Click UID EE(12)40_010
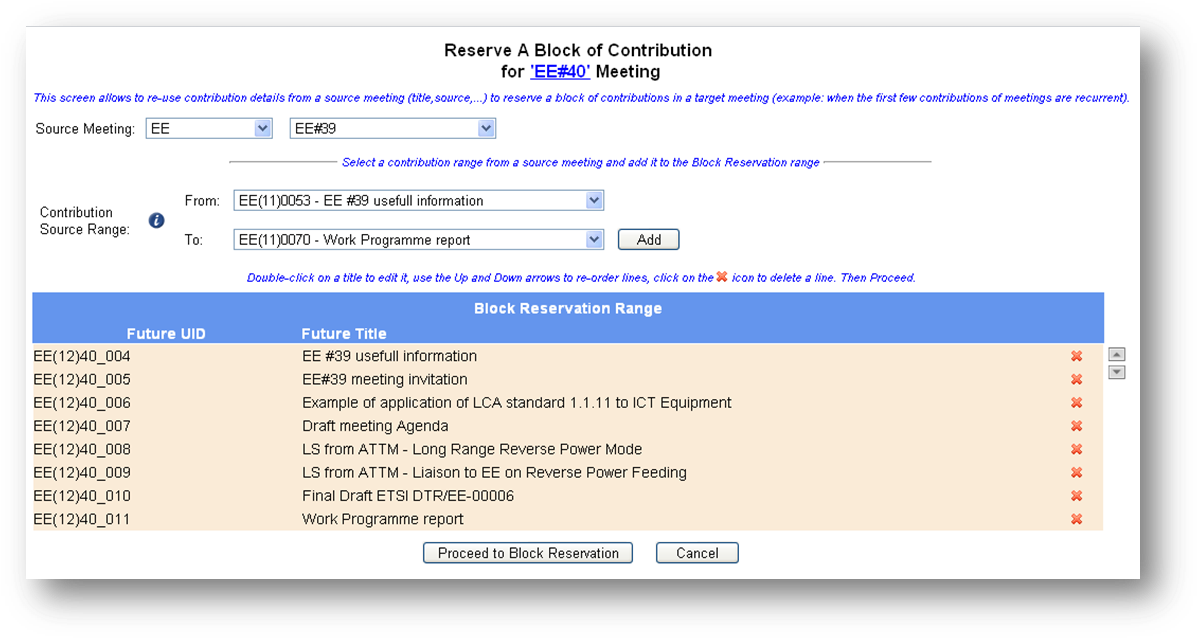The image size is (1197, 638). click(x=82, y=496)
